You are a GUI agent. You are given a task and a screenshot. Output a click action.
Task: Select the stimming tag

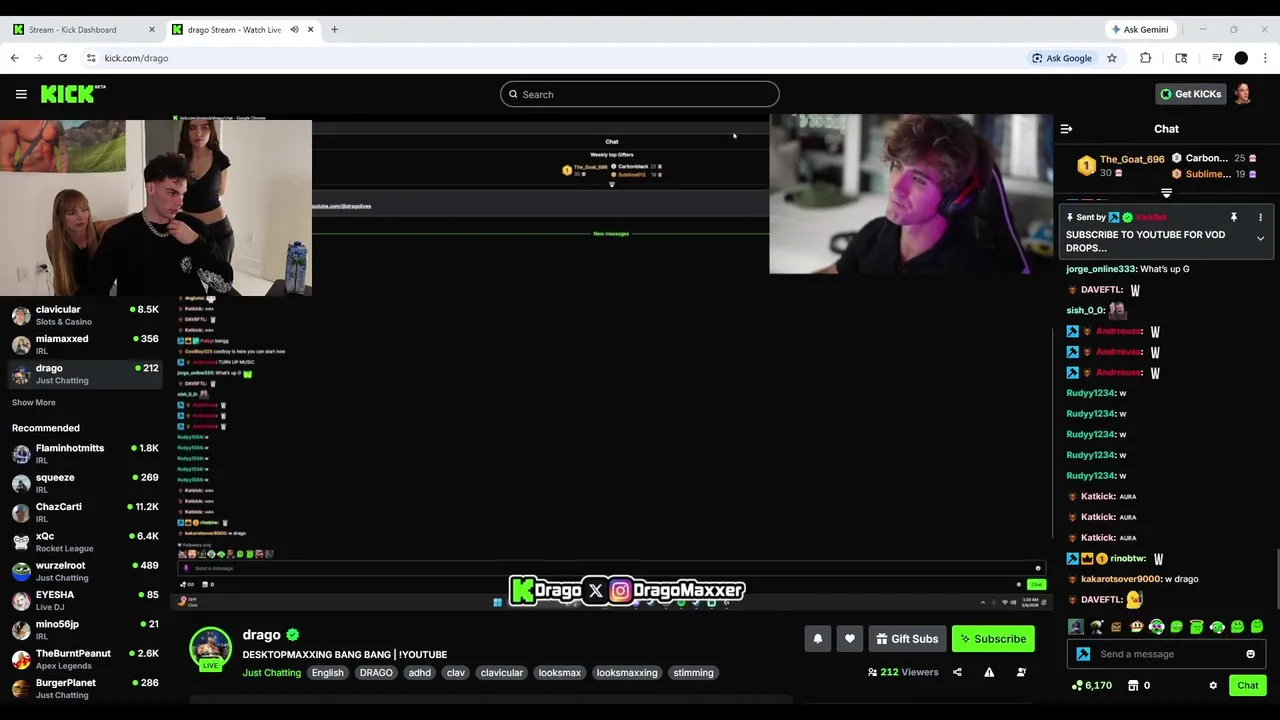pos(693,673)
